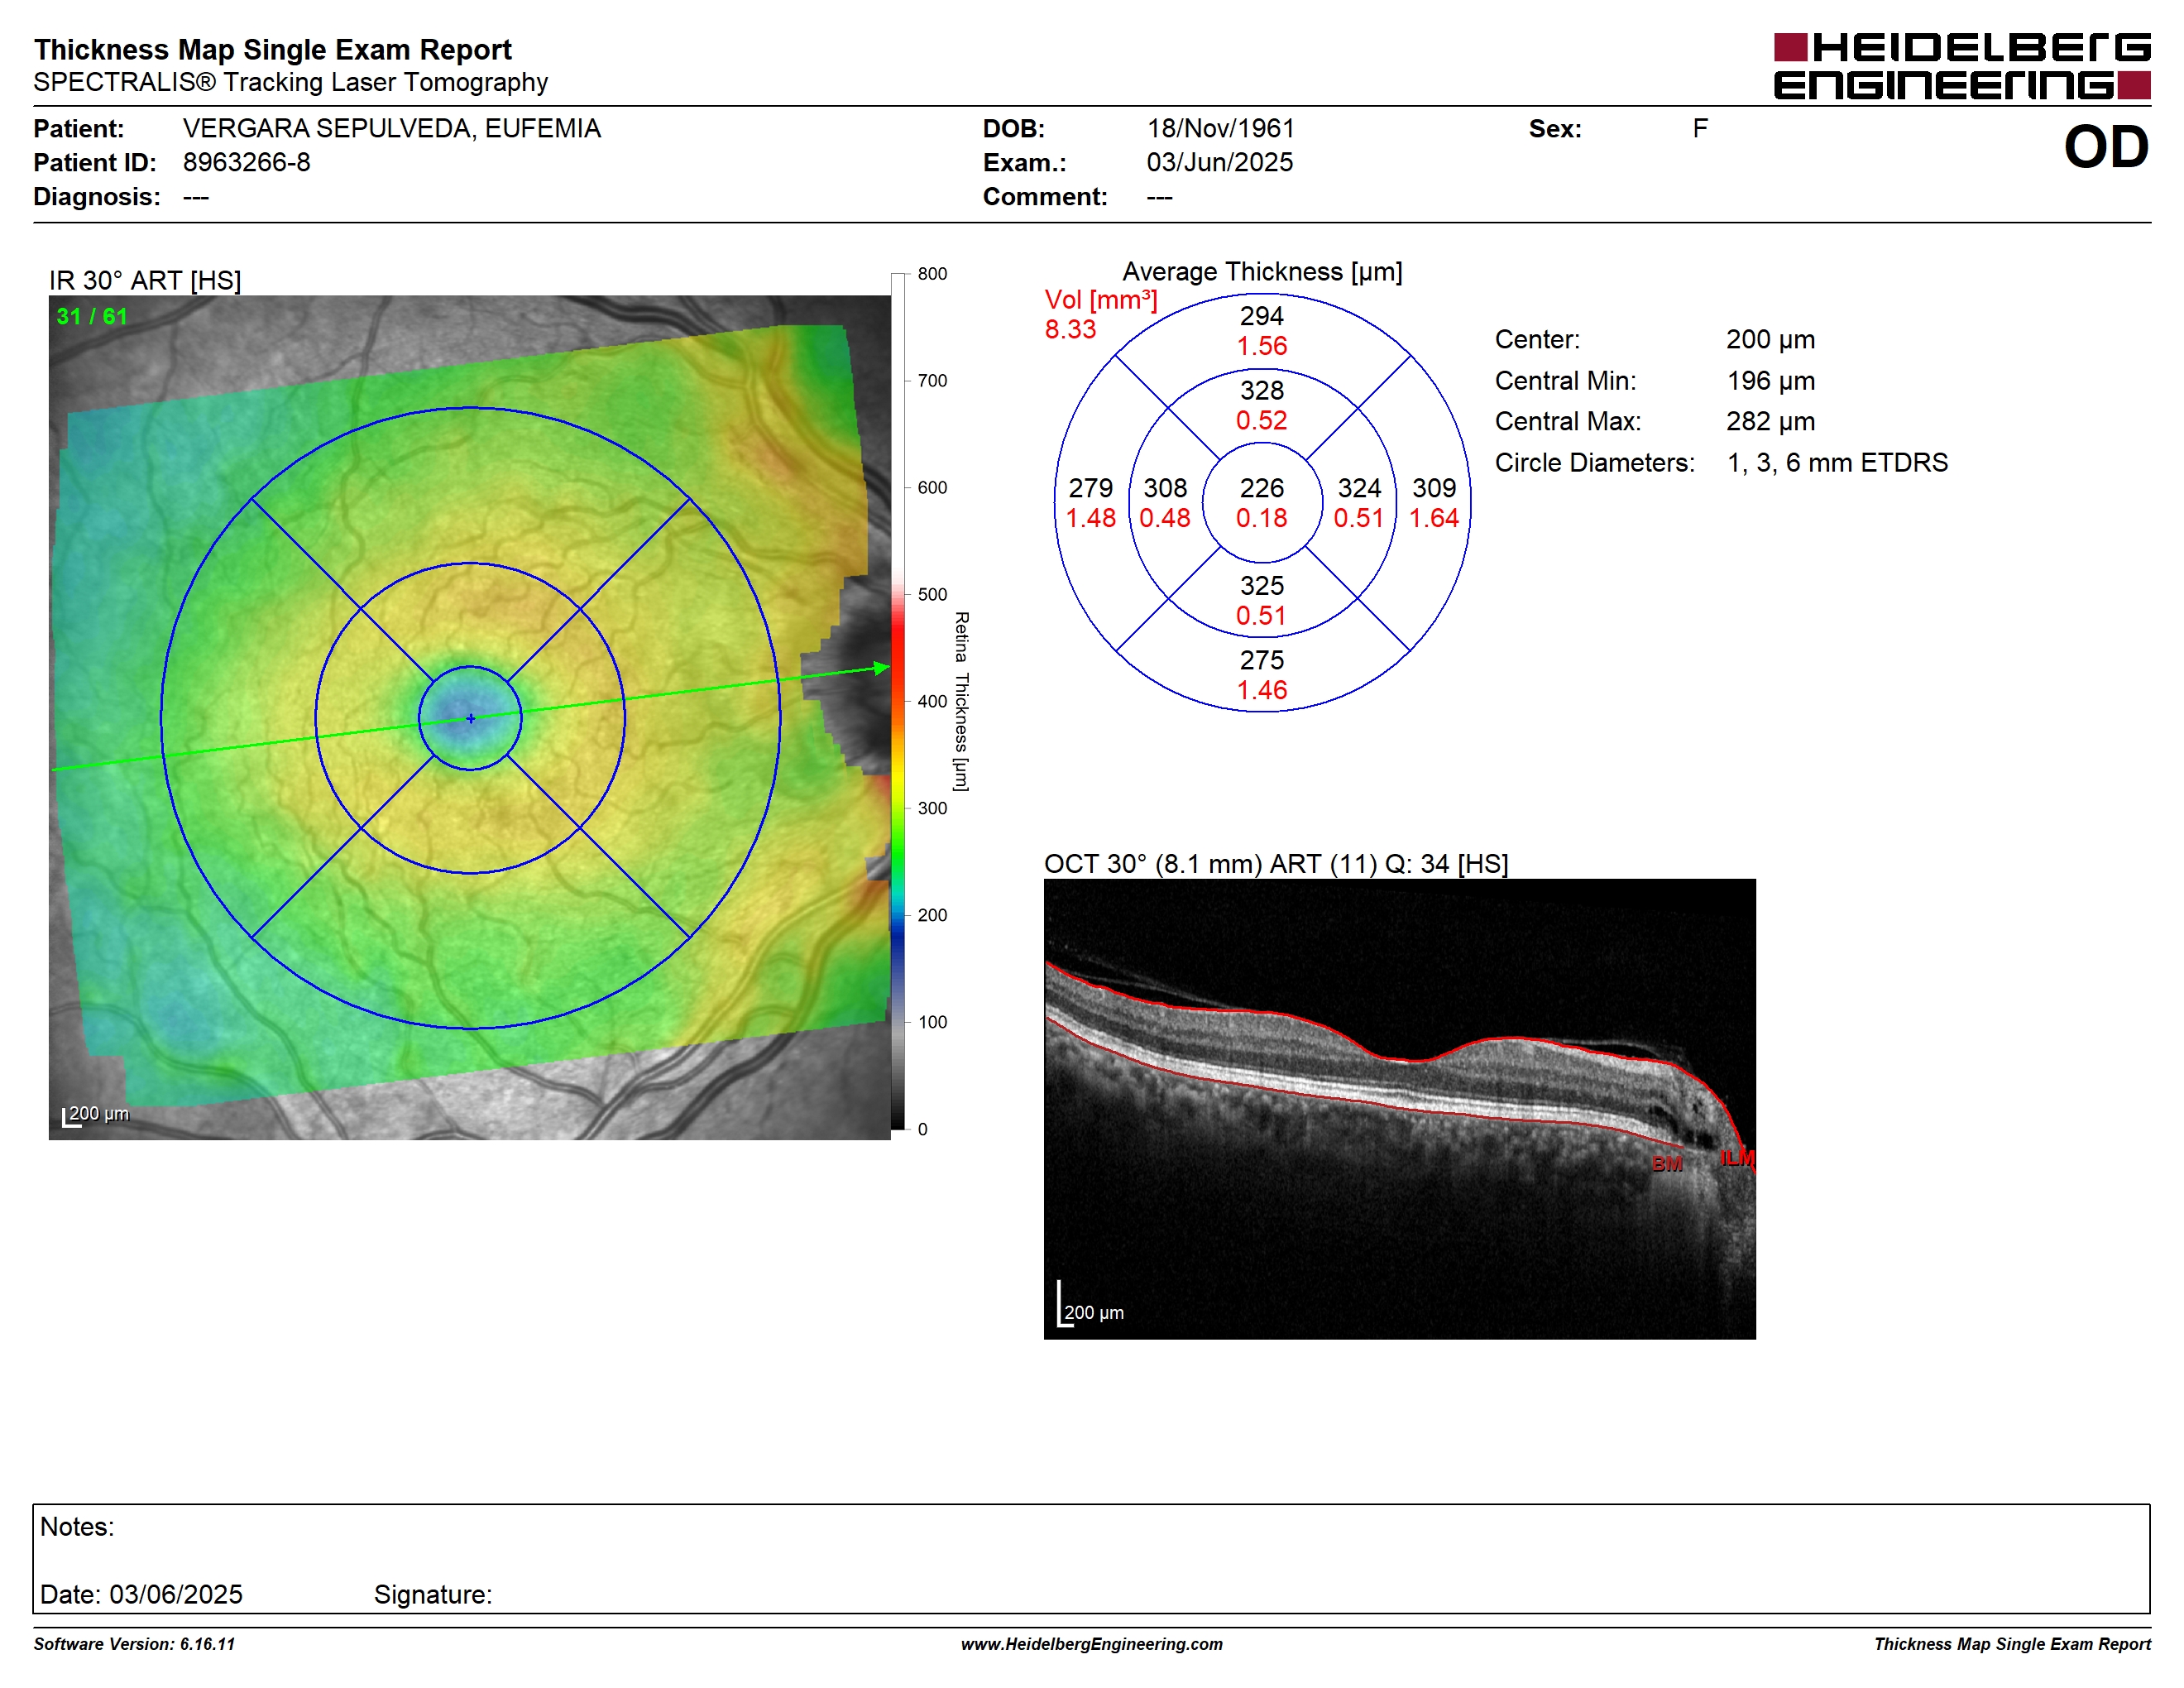Click the IR 30° ART [HS] image label

145,280
